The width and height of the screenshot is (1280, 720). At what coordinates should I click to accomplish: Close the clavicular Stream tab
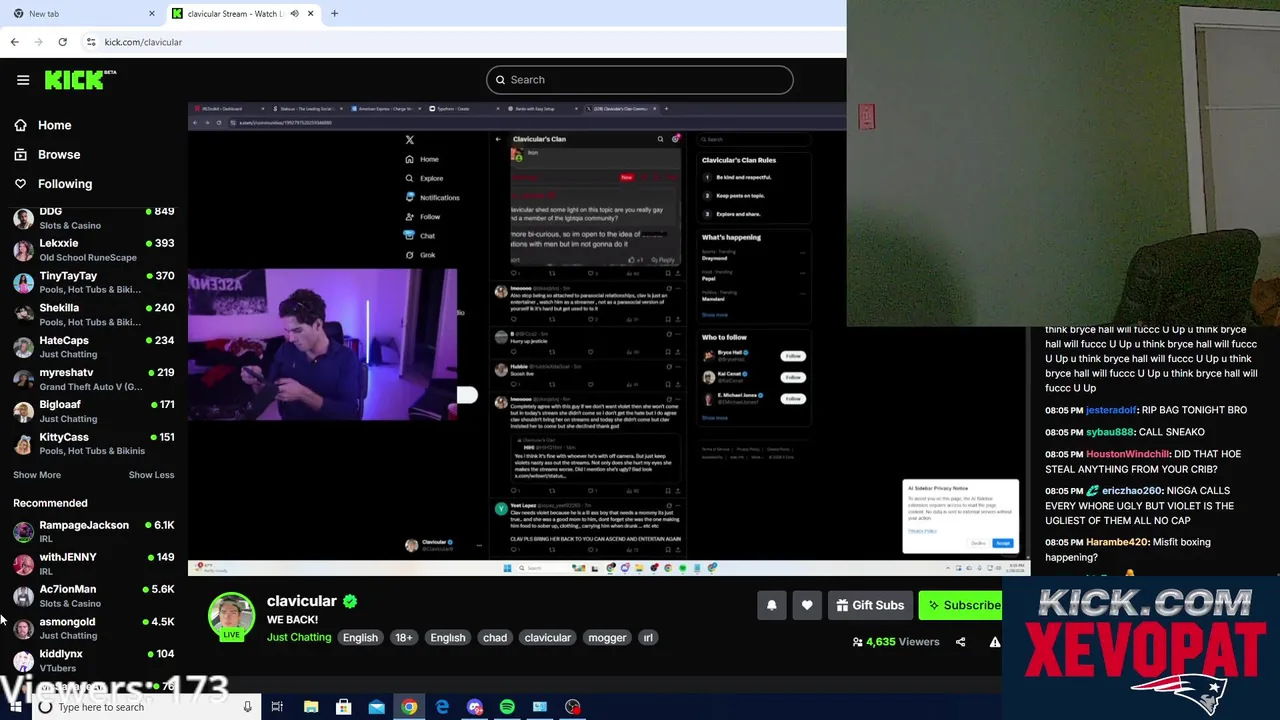(x=310, y=14)
